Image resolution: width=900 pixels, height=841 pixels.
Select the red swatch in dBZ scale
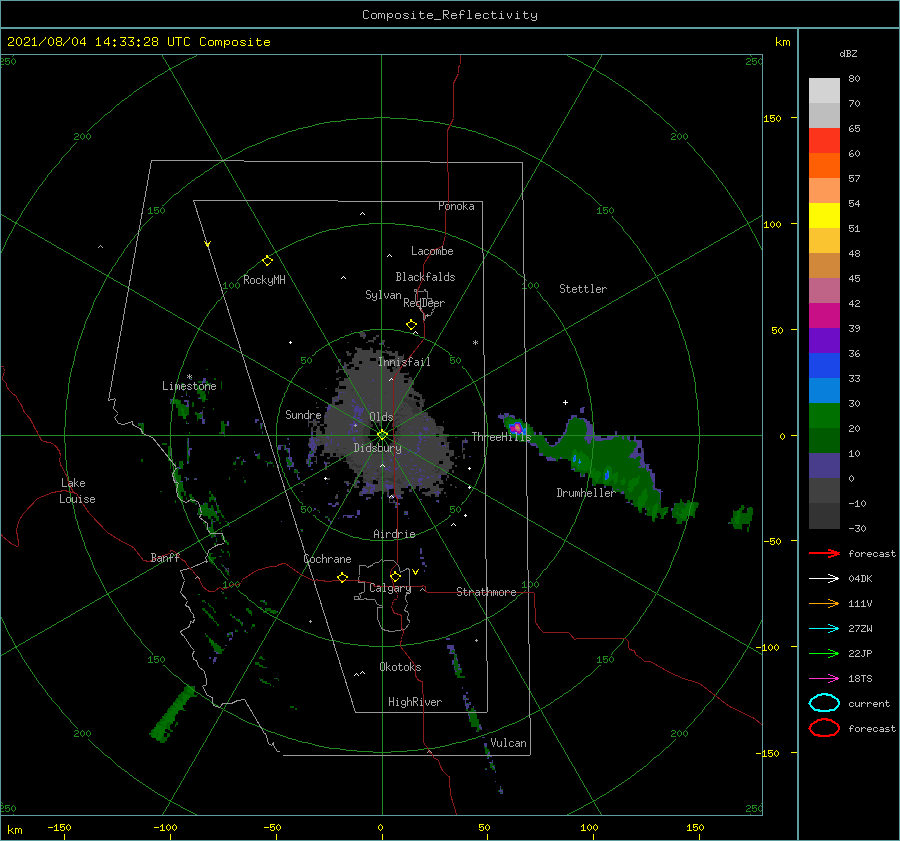[824, 141]
